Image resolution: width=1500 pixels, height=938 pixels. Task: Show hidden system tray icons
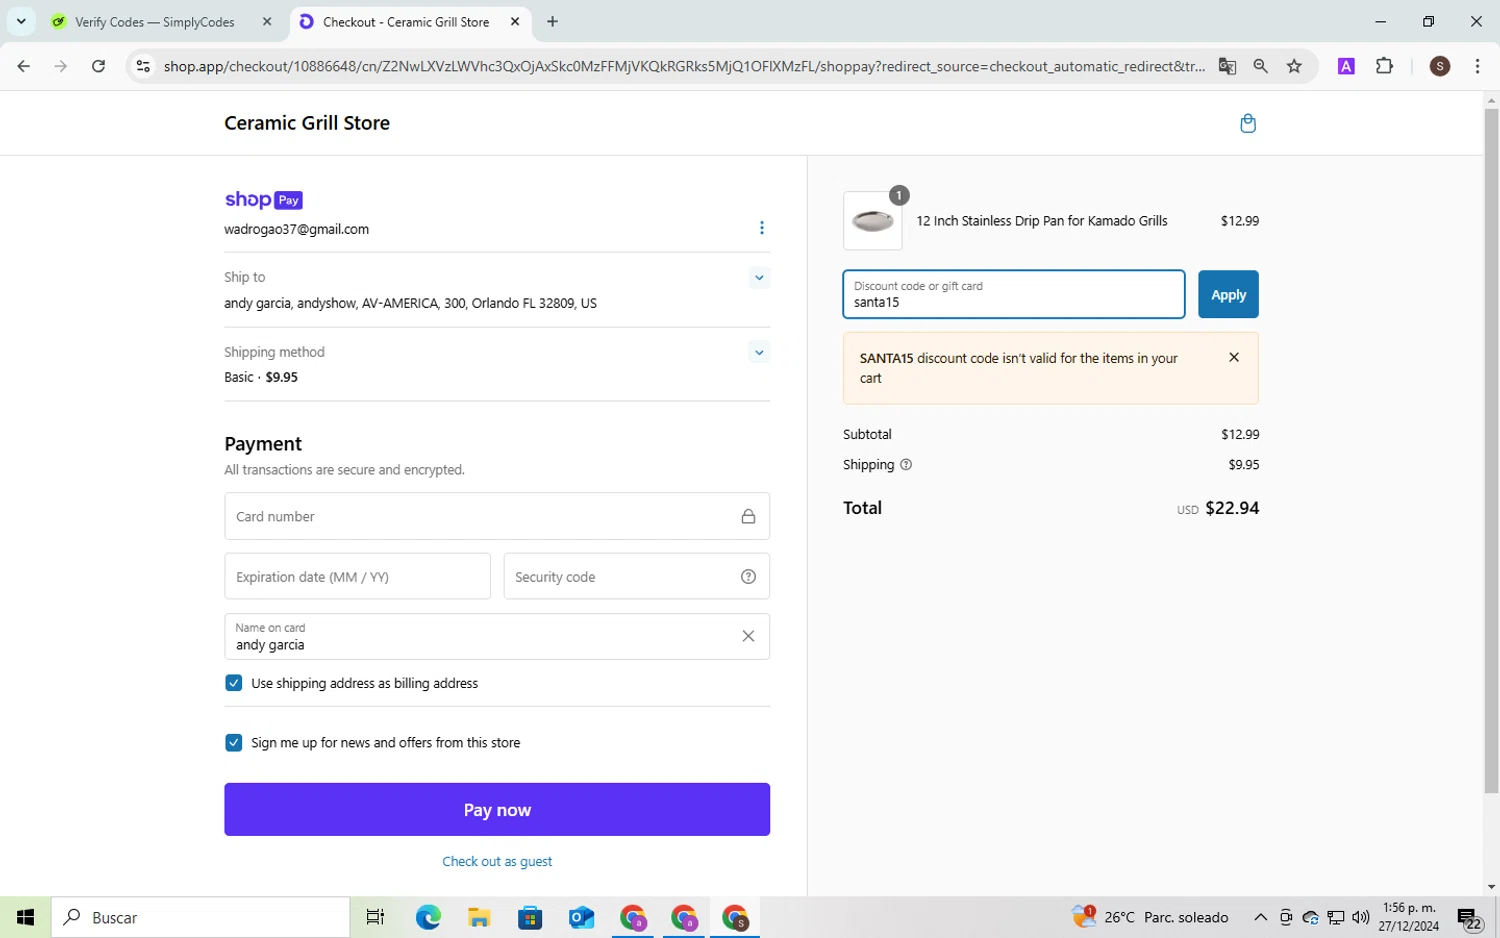tap(1260, 917)
